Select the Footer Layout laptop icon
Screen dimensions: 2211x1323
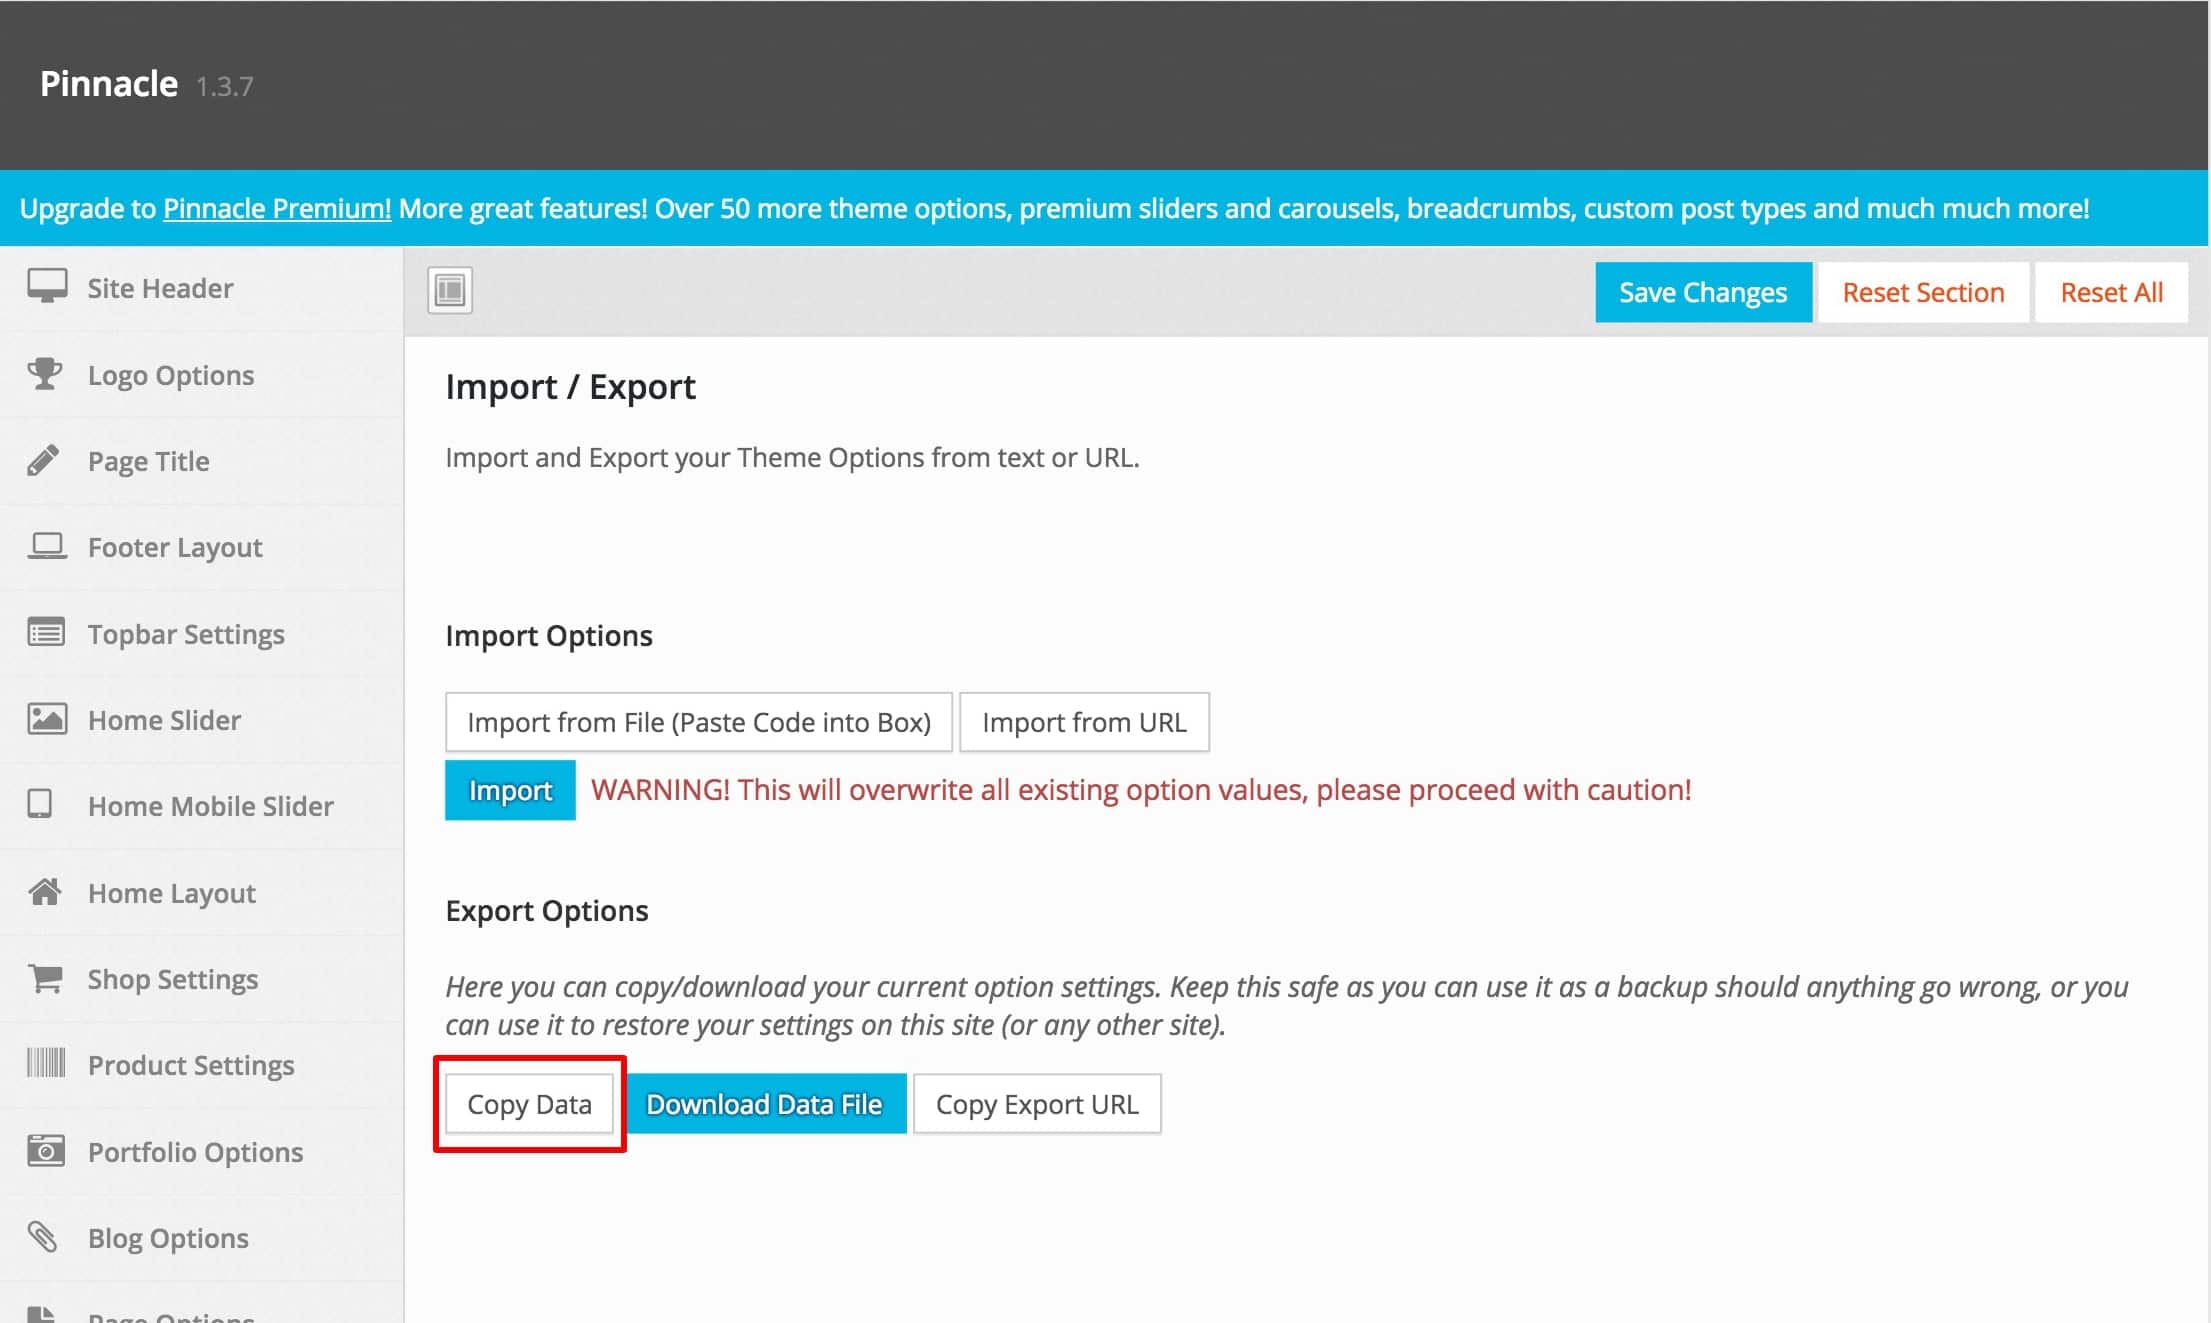pos(46,546)
